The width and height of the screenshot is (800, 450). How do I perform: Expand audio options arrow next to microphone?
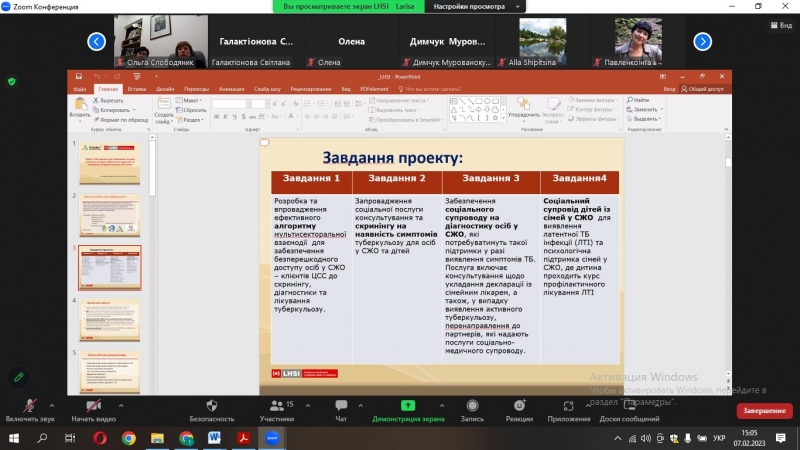pos(52,406)
